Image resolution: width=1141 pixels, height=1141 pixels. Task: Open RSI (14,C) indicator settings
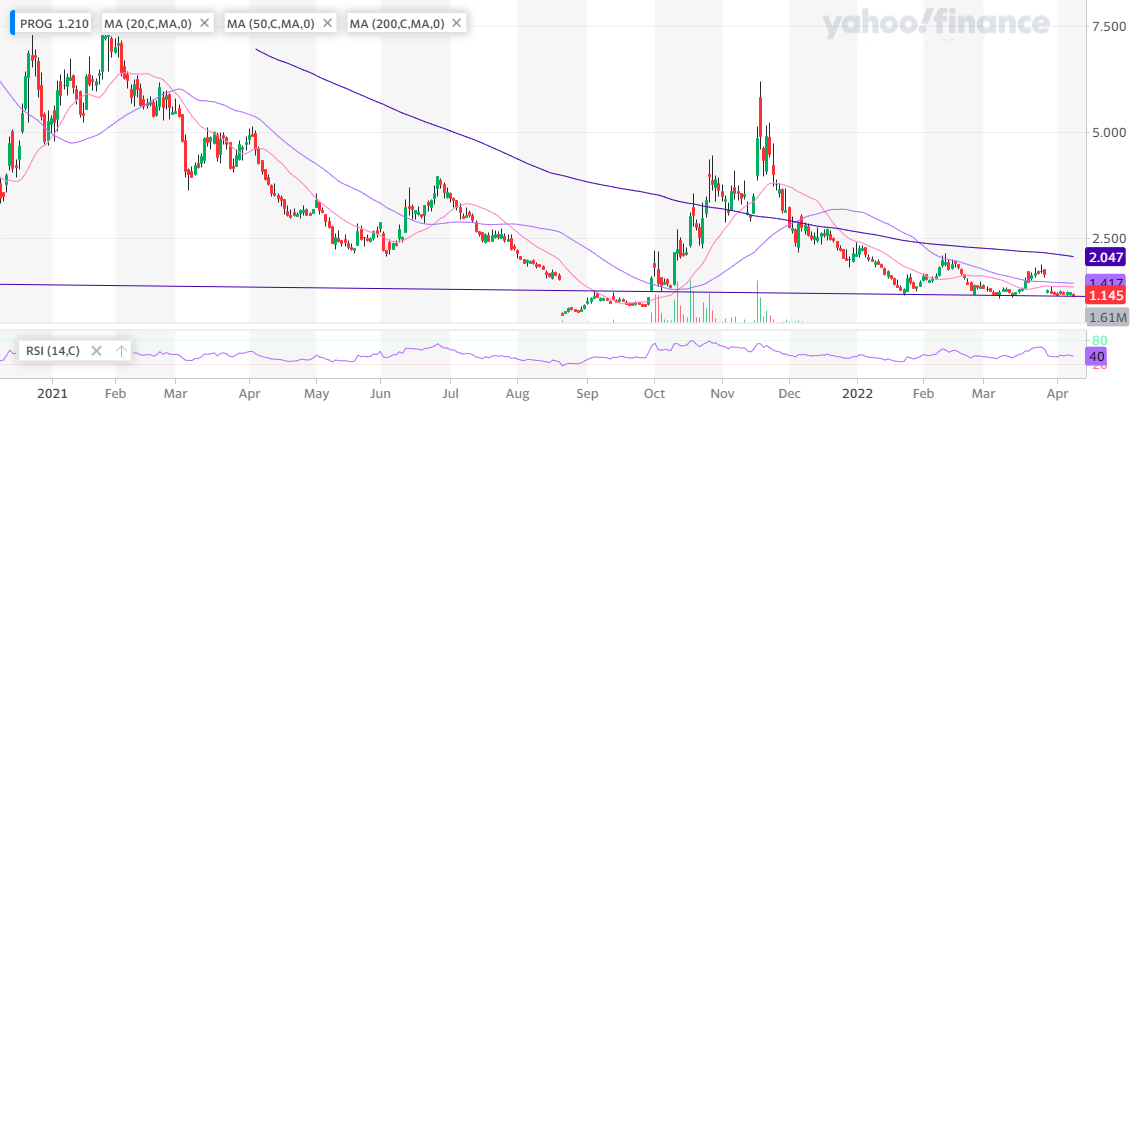(x=52, y=351)
